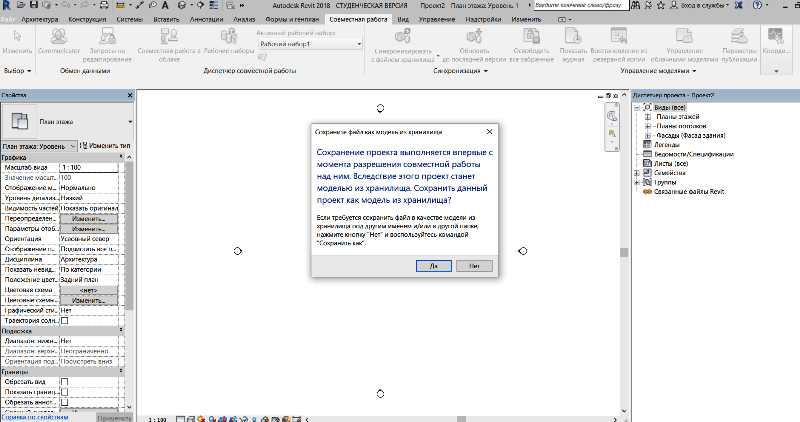The image size is (800, 422).
Task: Click the <нет> color scheme button
Action: 89,290
